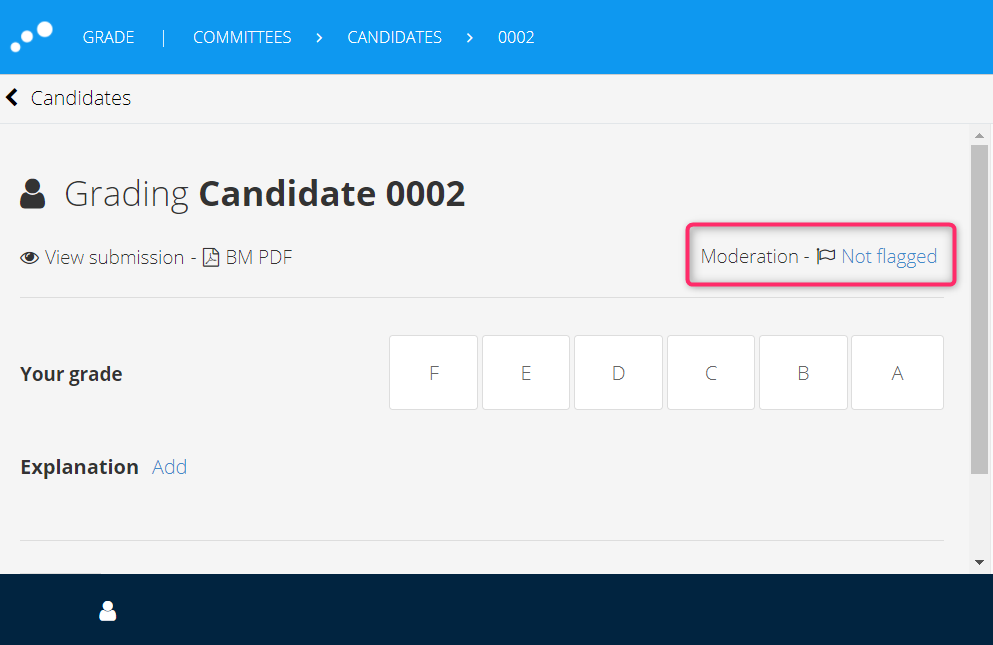This screenshot has height=645, width=993.
Task: Select grade F
Action: 433,373
